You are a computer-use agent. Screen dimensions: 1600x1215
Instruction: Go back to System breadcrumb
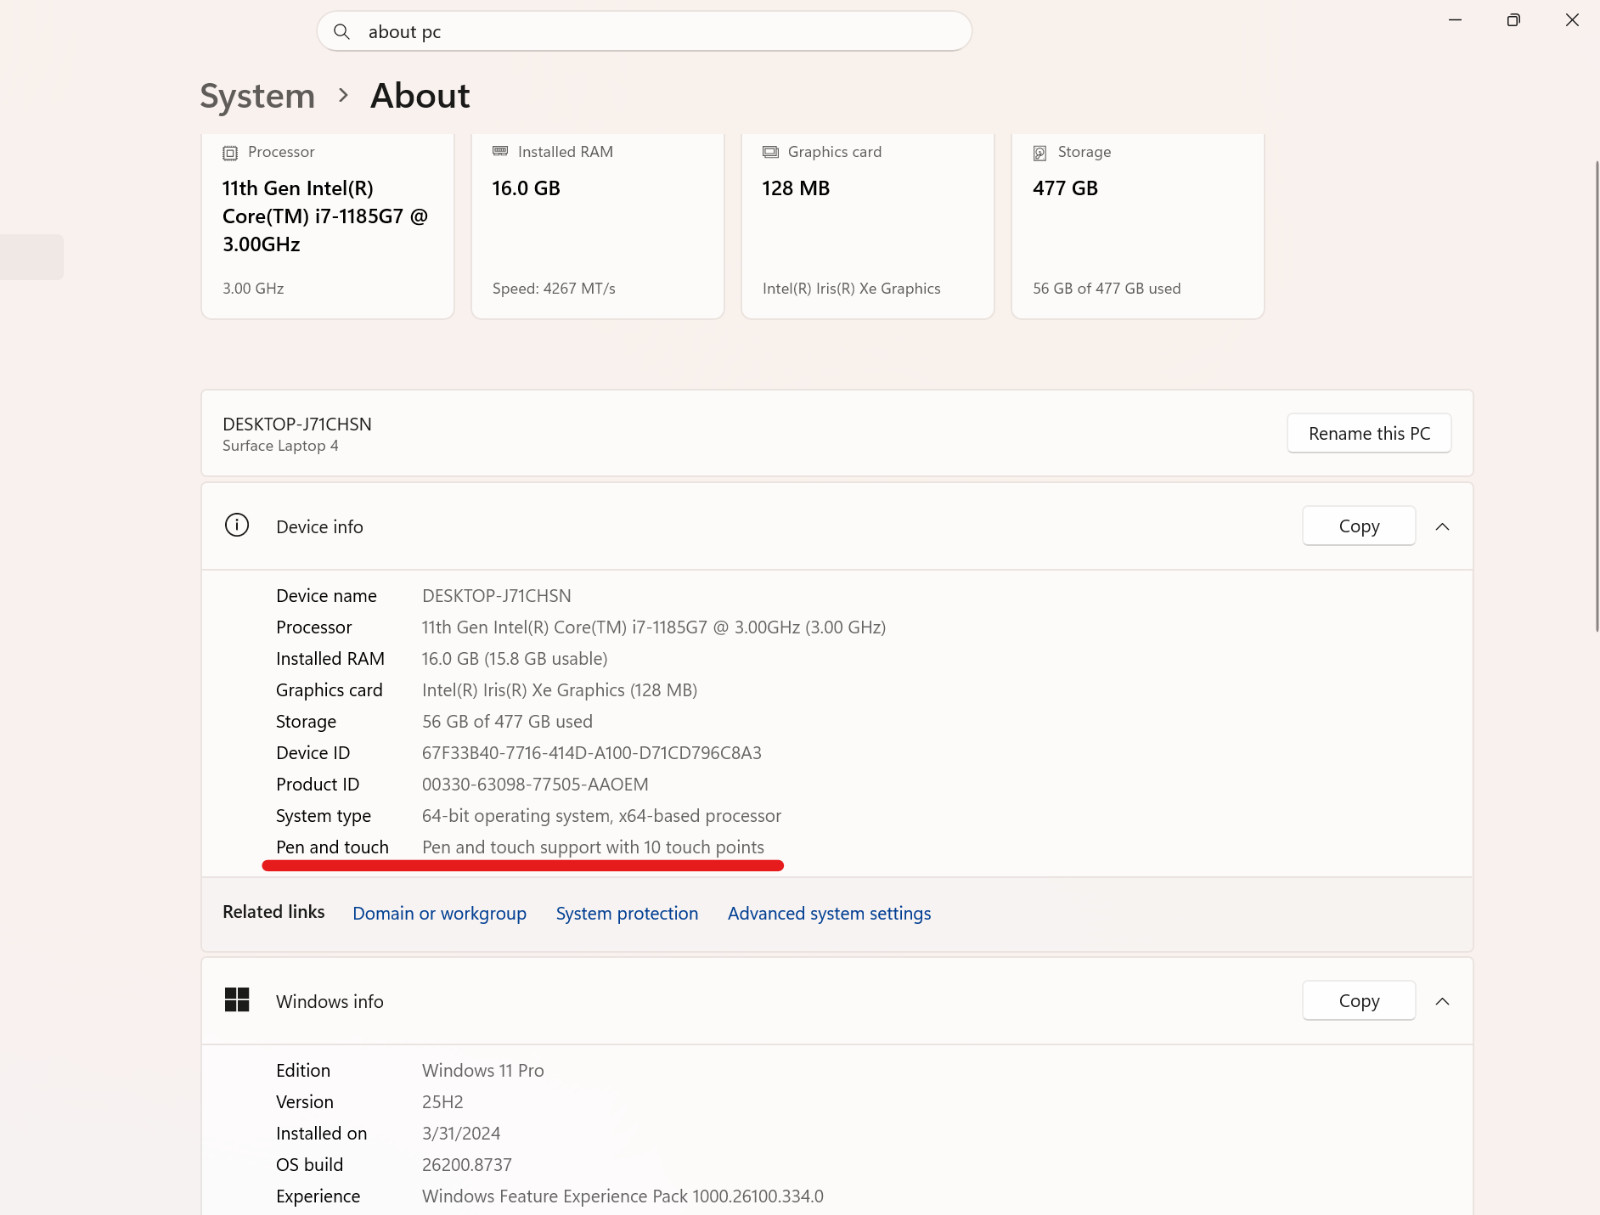click(x=257, y=96)
